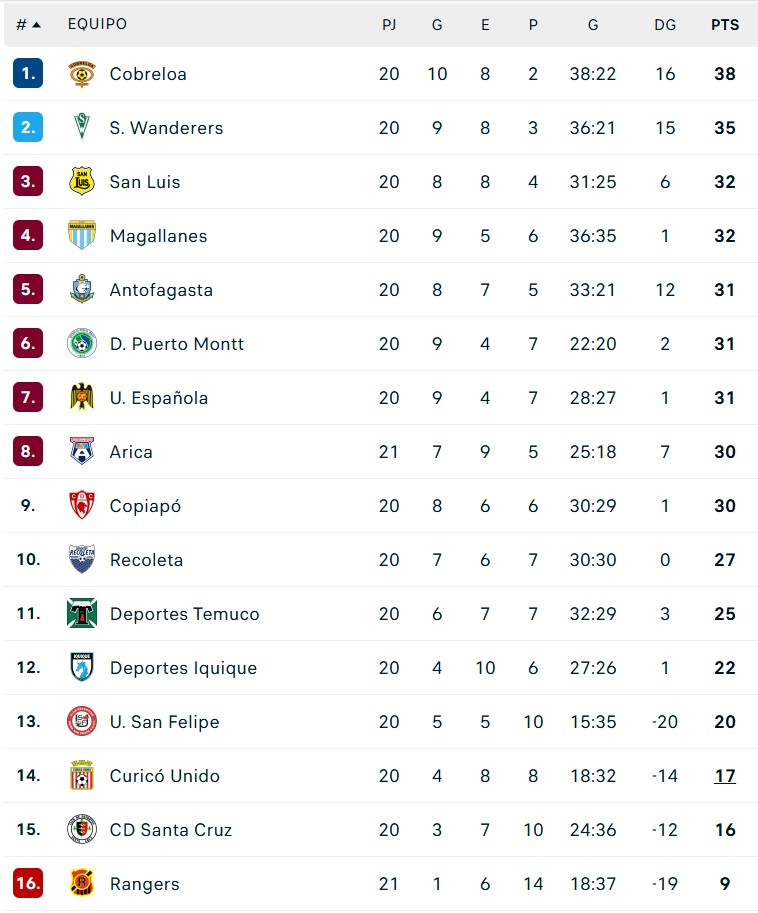Select the EQUIPO column header

tap(97, 24)
